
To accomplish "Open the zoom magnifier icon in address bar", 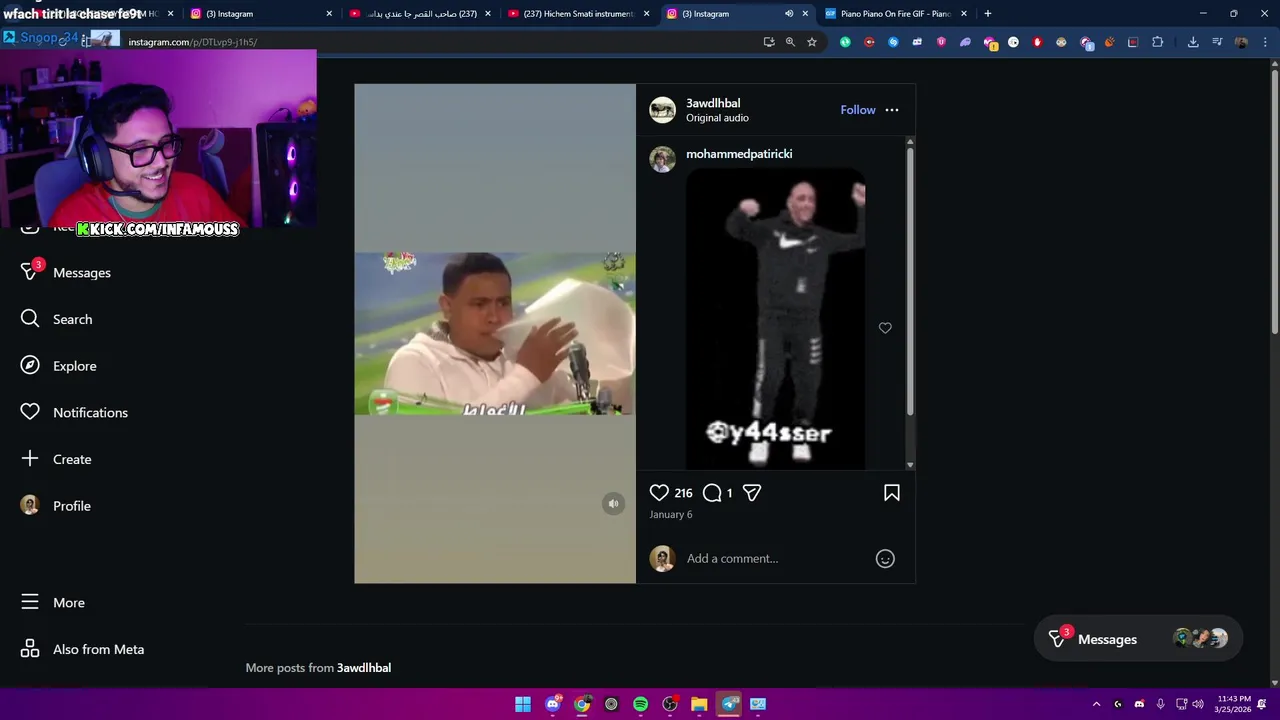I will [x=790, y=42].
